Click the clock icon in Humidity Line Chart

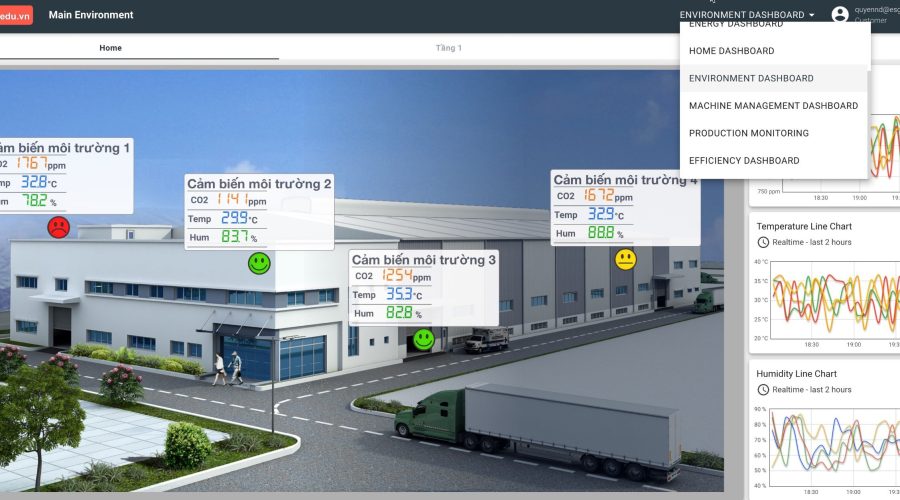tap(763, 389)
